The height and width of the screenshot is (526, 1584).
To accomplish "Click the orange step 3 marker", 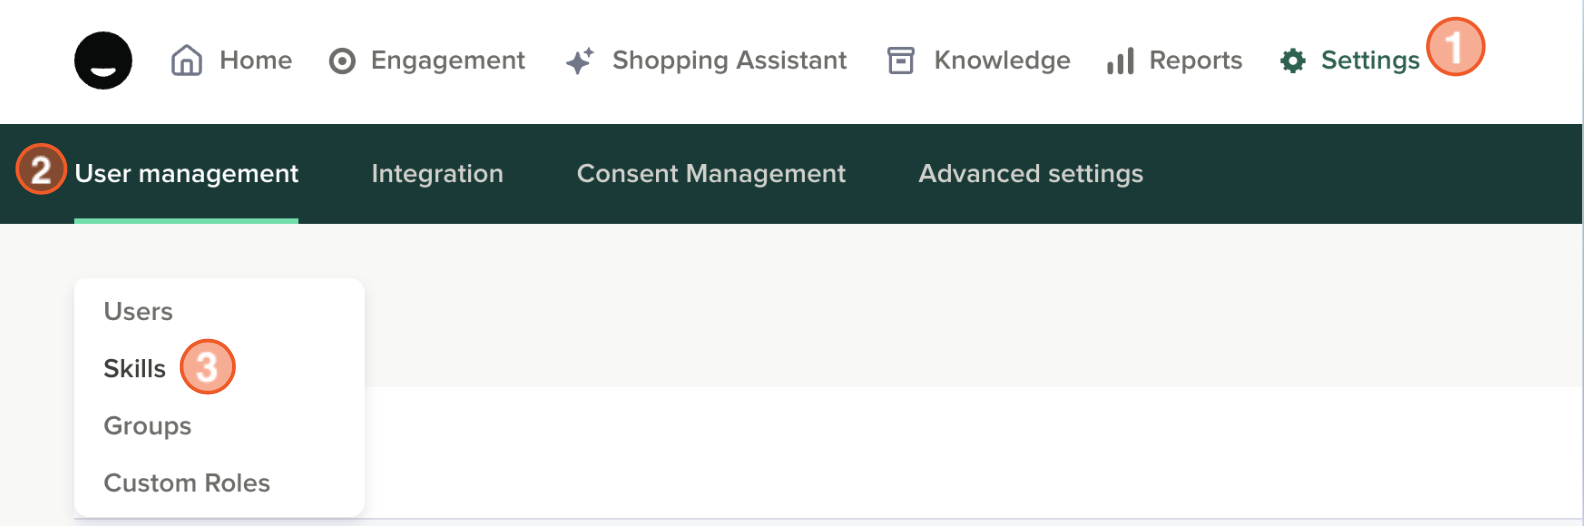I will click(207, 367).
